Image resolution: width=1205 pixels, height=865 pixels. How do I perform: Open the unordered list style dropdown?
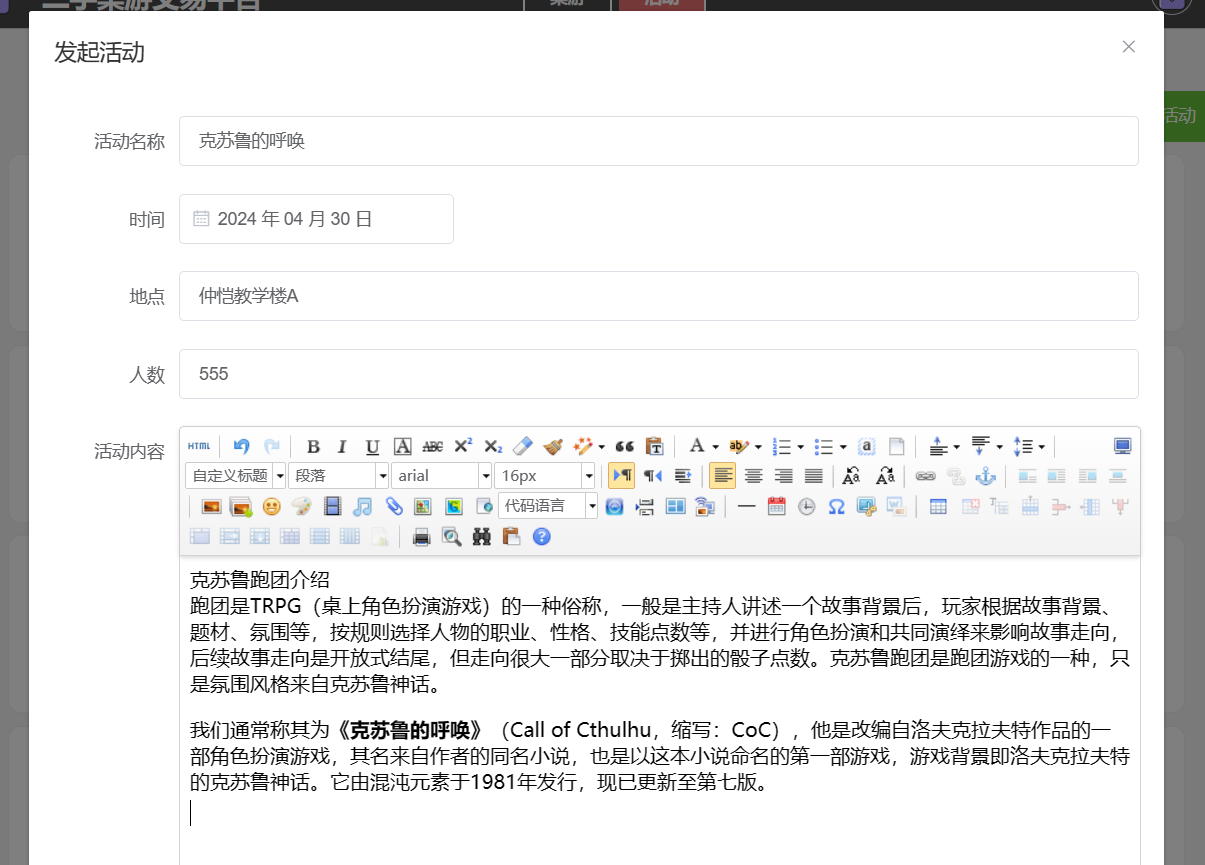click(x=843, y=447)
